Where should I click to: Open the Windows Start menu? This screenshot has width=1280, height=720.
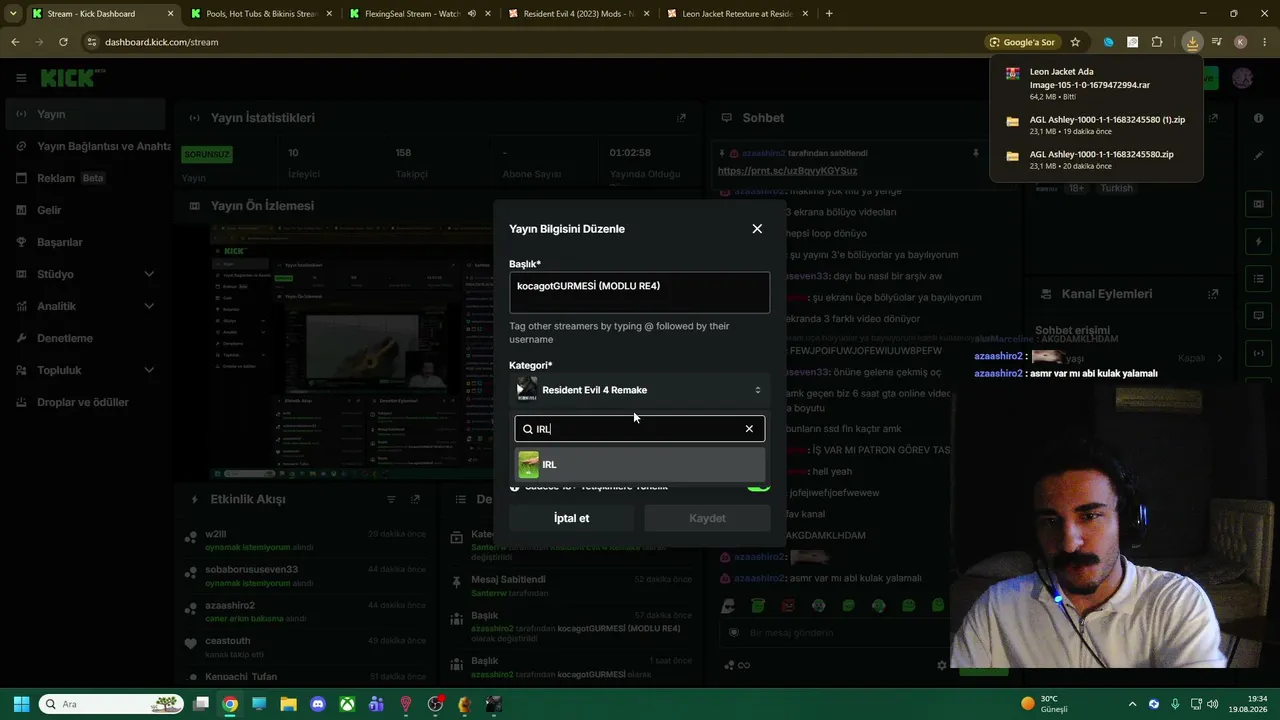pyautogui.click(x=21, y=704)
